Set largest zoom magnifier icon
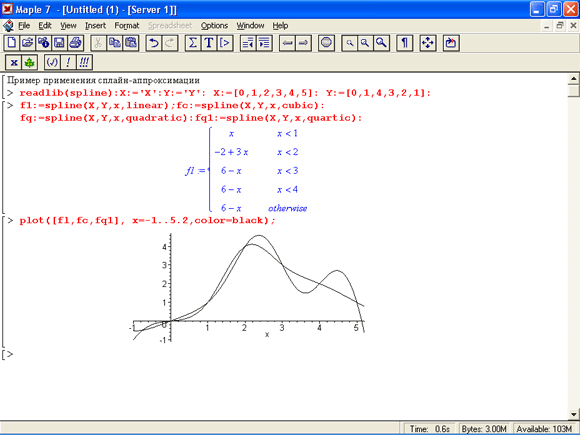Image resolution: width=580 pixels, height=435 pixels. (381, 43)
